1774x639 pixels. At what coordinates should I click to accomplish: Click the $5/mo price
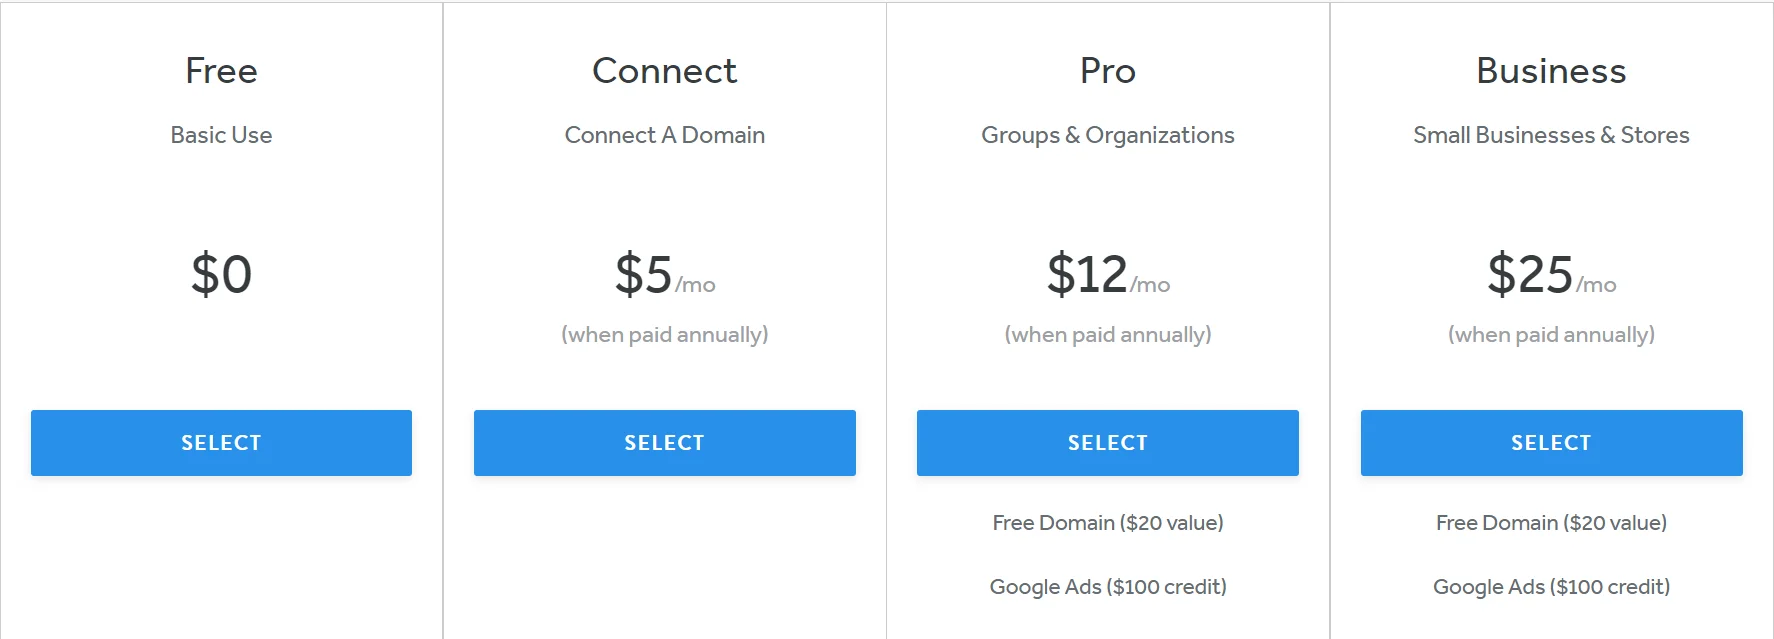pyautogui.click(x=664, y=274)
